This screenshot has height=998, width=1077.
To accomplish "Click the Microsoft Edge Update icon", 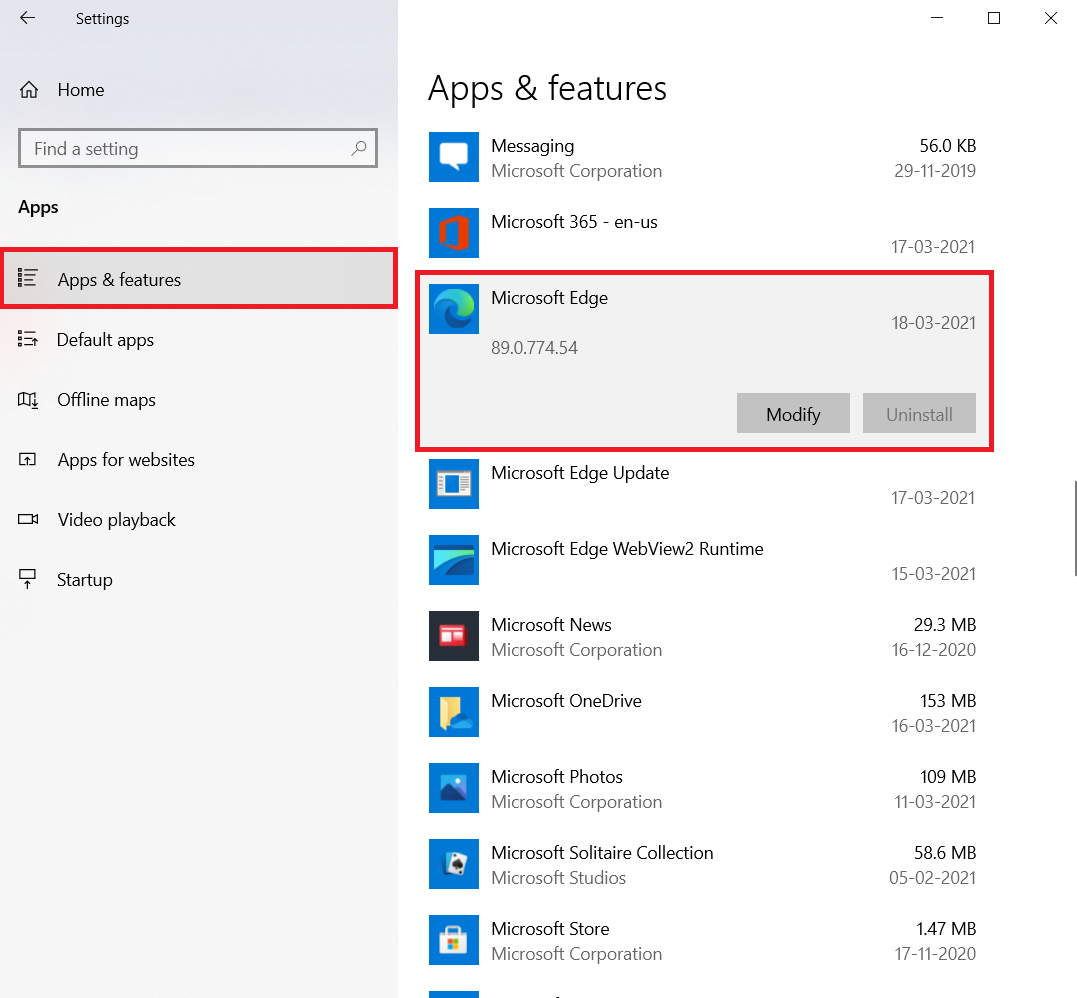I will (453, 484).
